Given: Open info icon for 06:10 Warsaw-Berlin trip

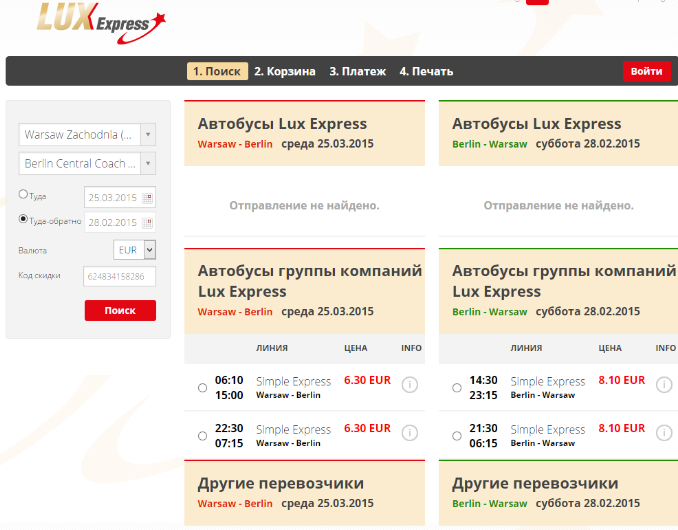Looking at the screenshot, I should (409, 386).
